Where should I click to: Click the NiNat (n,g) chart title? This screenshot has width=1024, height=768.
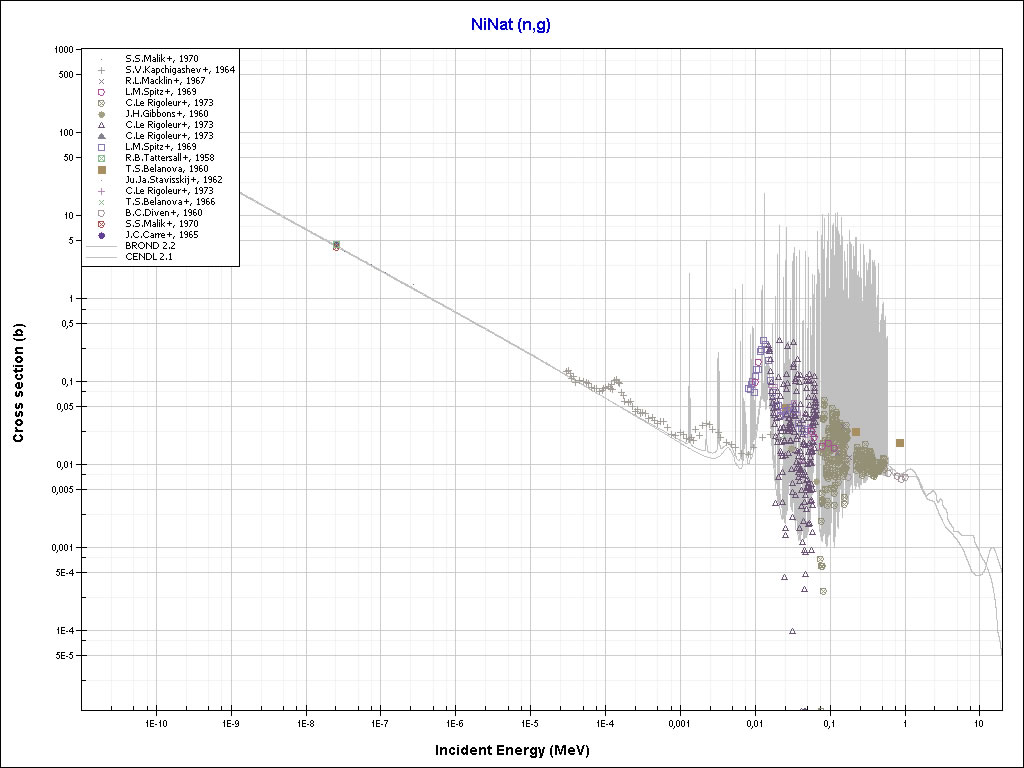[511, 25]
